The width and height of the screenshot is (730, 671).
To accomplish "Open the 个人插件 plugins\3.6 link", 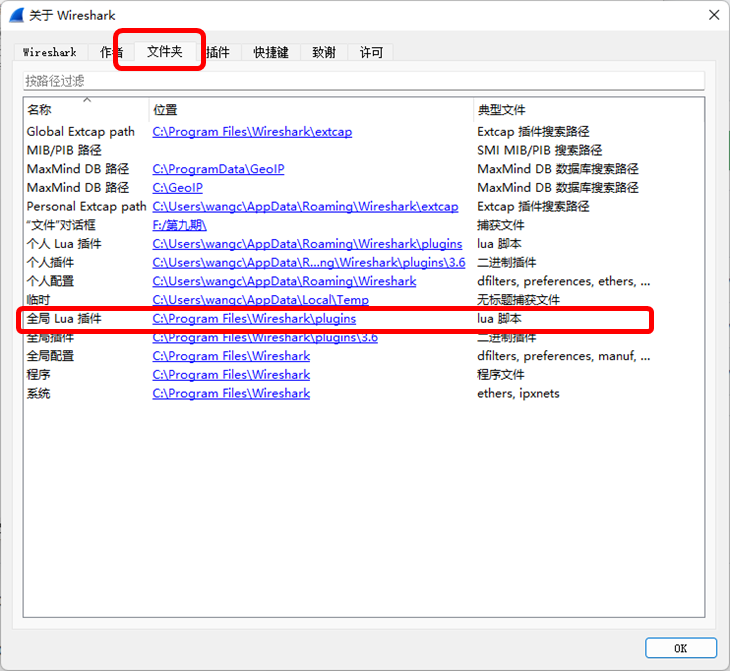I will coord(309,262).
